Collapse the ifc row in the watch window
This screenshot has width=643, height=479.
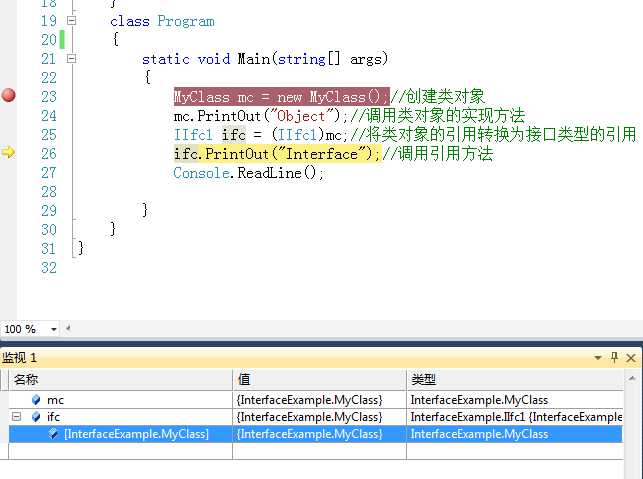coord(16,417)
